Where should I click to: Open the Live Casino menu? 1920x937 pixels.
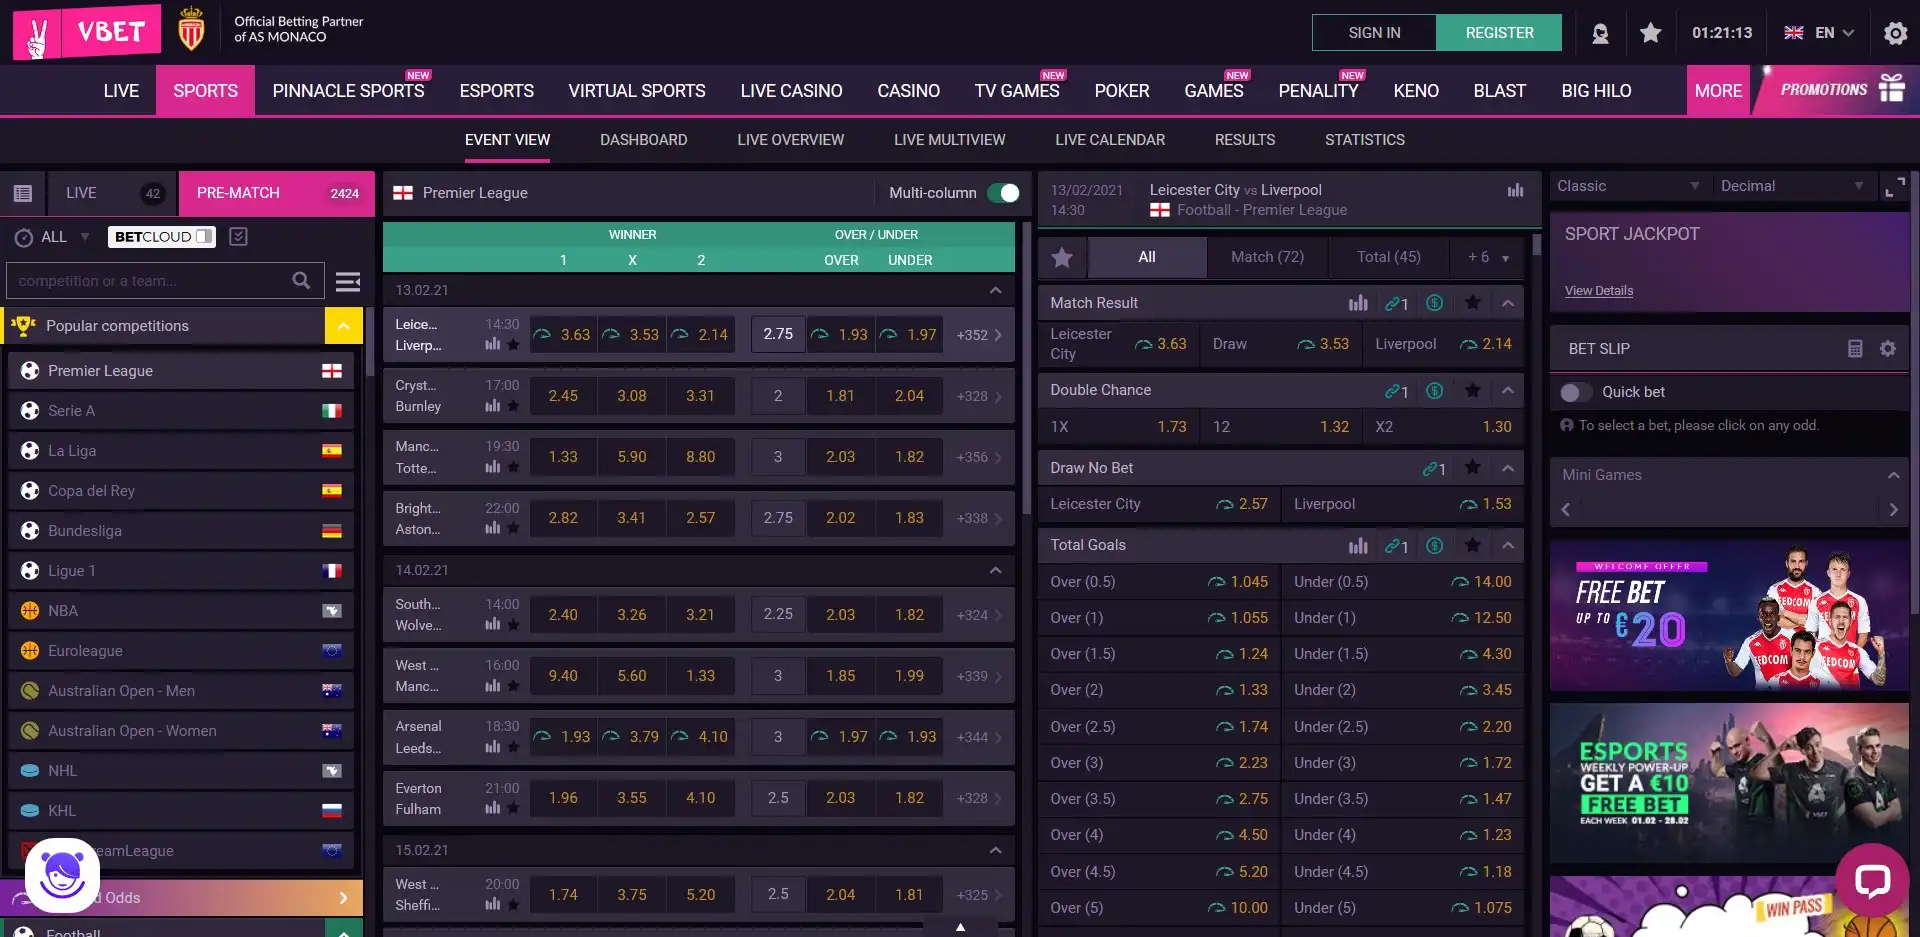click(x=791, y=91)
